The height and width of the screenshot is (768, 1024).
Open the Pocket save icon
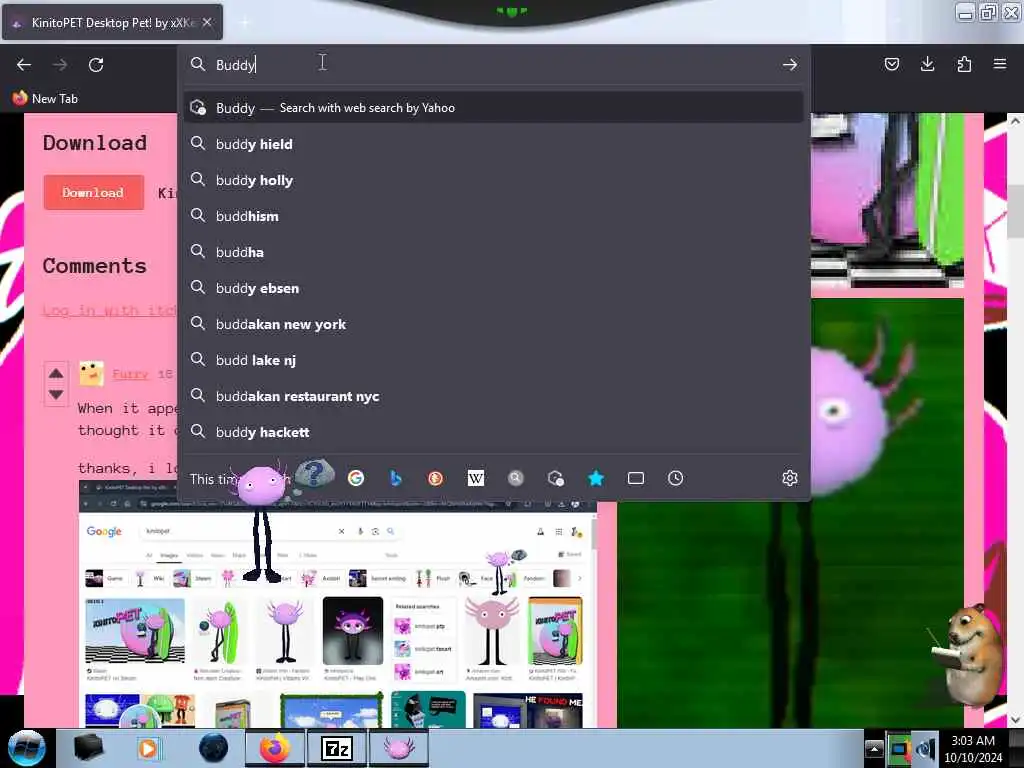891,64
